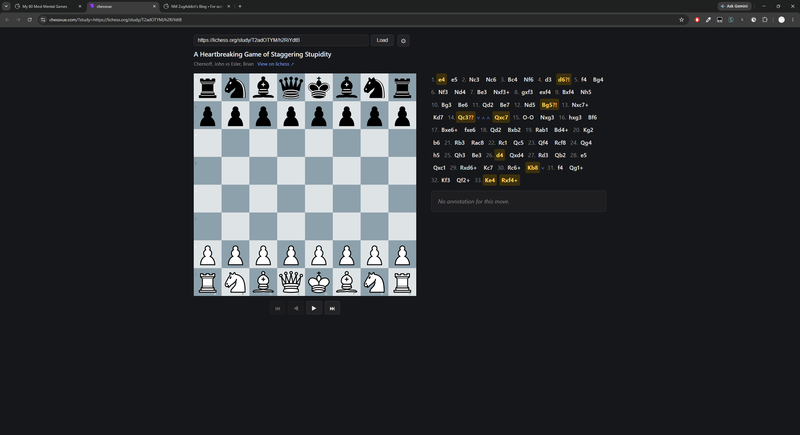
Task: Select the white pawn on e2
Action: 319,254
